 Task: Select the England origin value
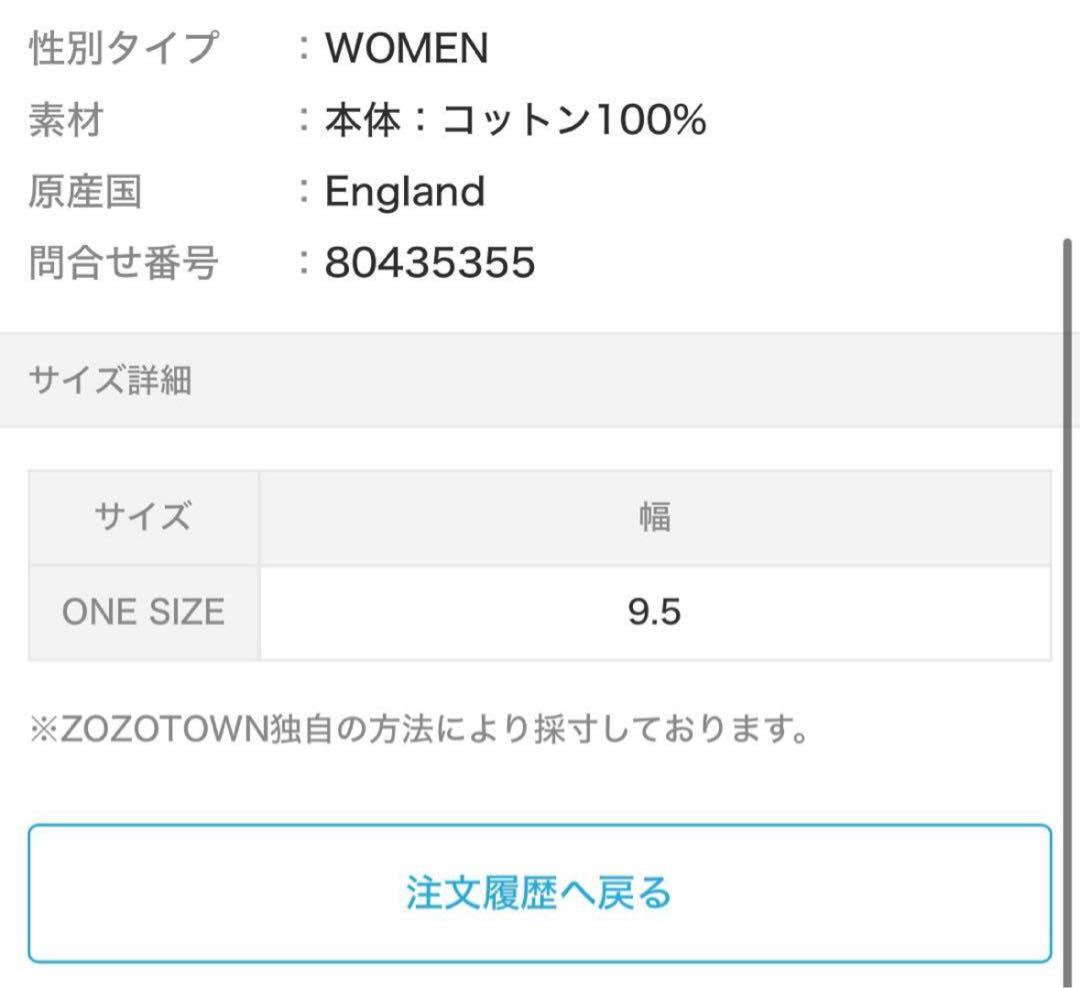tap(405, 191)
